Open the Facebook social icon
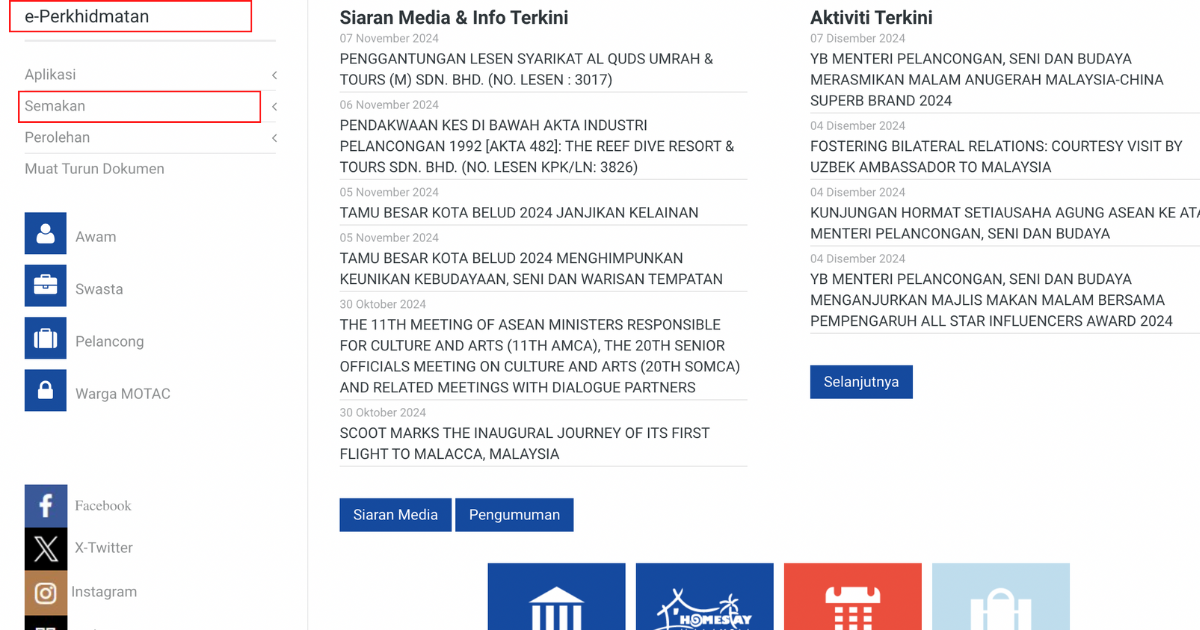 point(45,506)
